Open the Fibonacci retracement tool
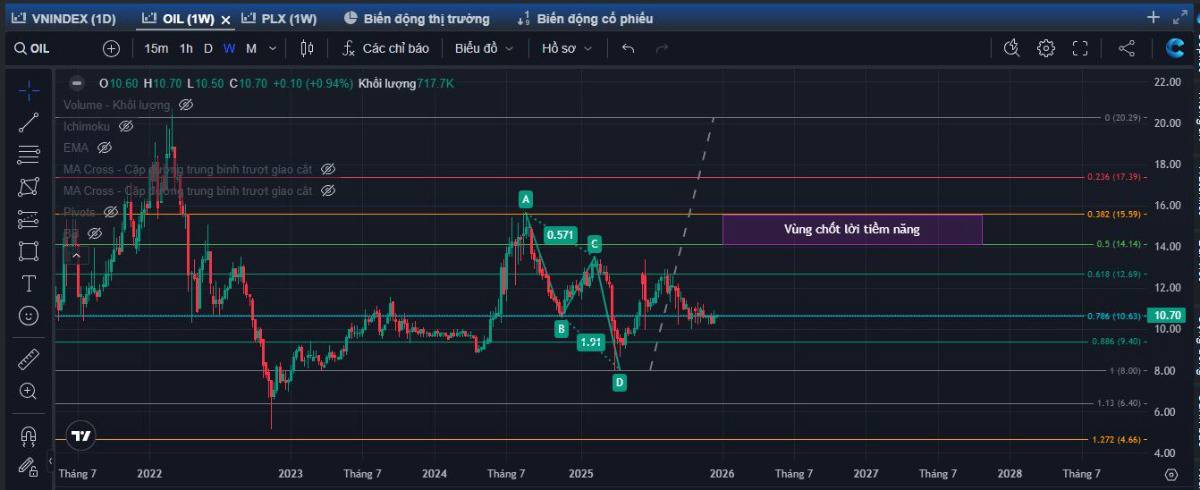 coord(28,154)
